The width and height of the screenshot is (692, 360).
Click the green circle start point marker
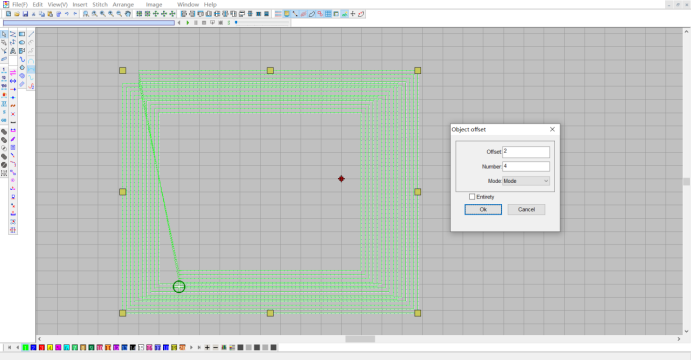[x=179, y=287]
